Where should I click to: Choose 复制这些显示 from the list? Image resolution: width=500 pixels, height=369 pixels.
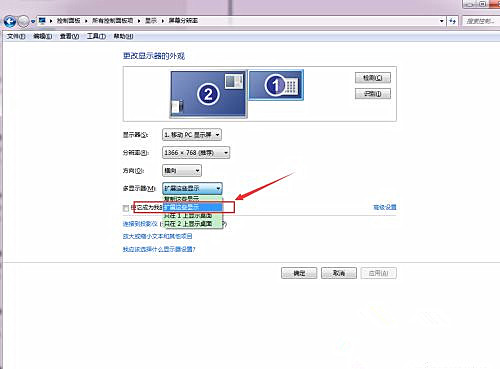pyautogui.click(x=193, y=199)
